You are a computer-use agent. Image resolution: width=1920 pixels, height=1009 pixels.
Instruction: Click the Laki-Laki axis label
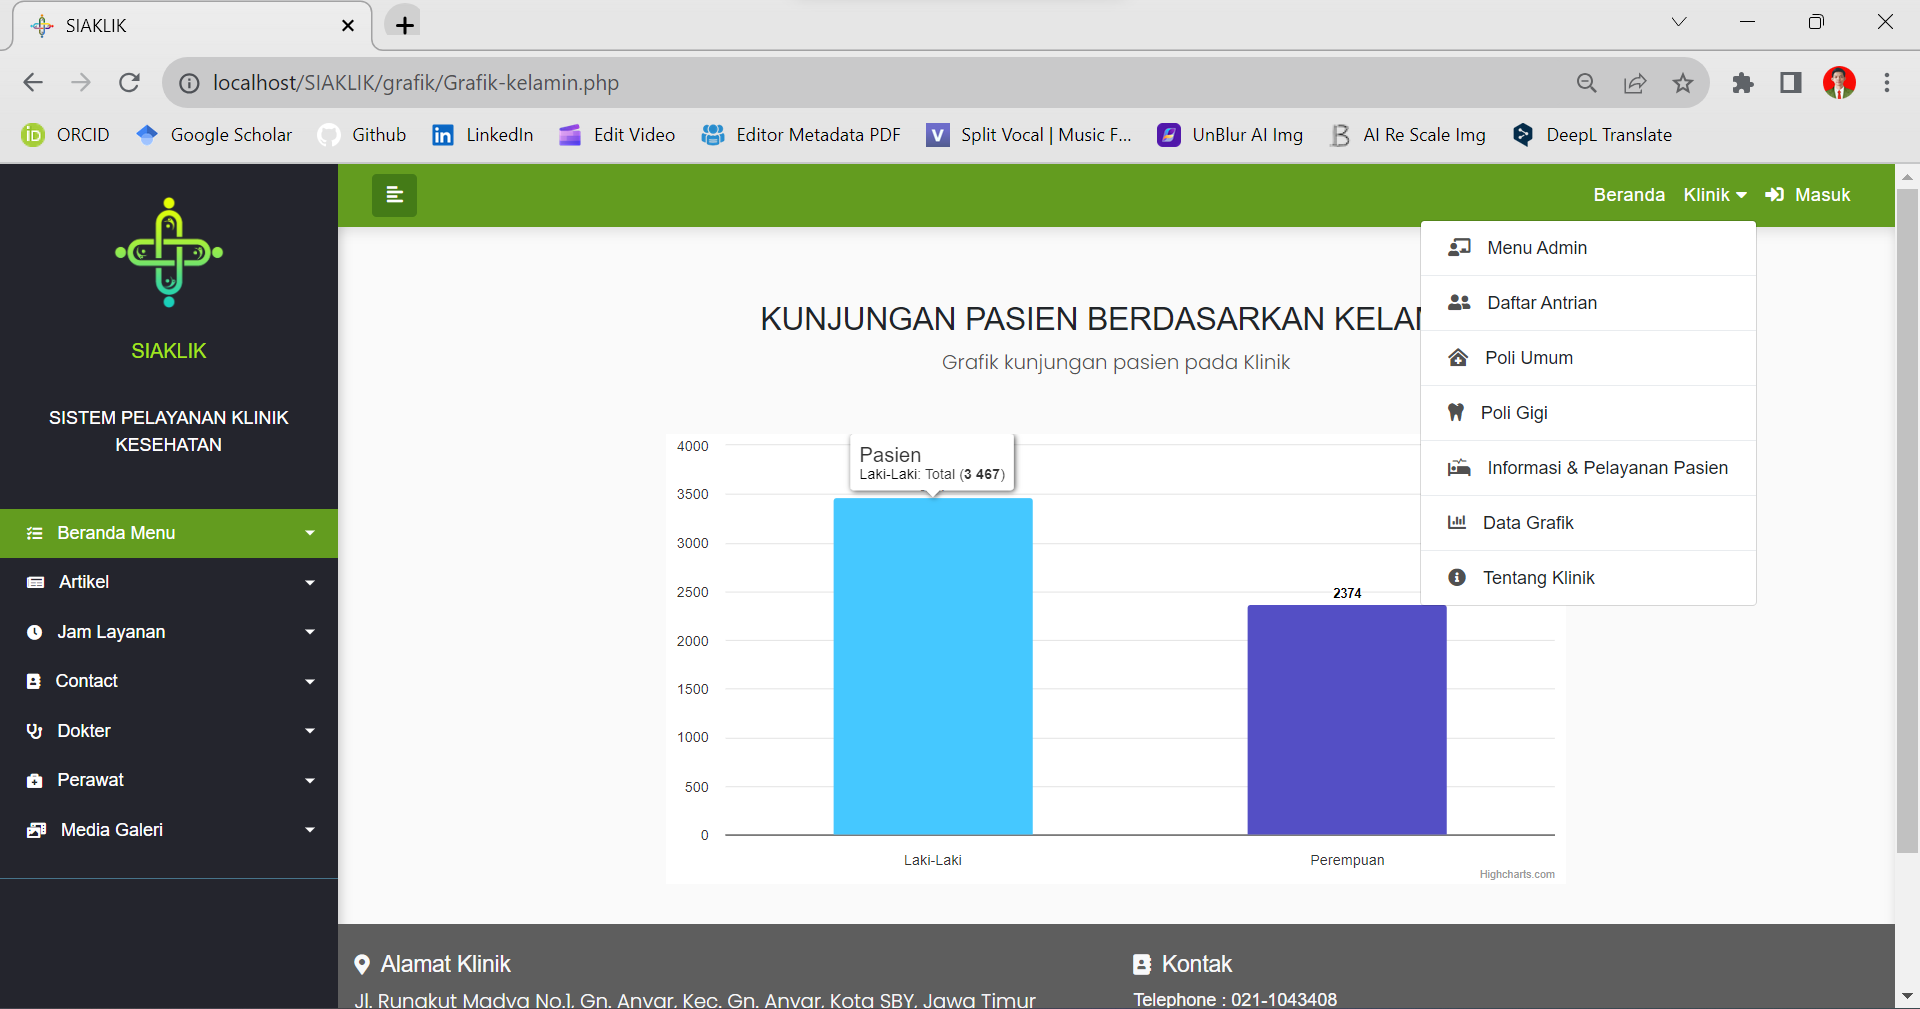pos(933,860)
